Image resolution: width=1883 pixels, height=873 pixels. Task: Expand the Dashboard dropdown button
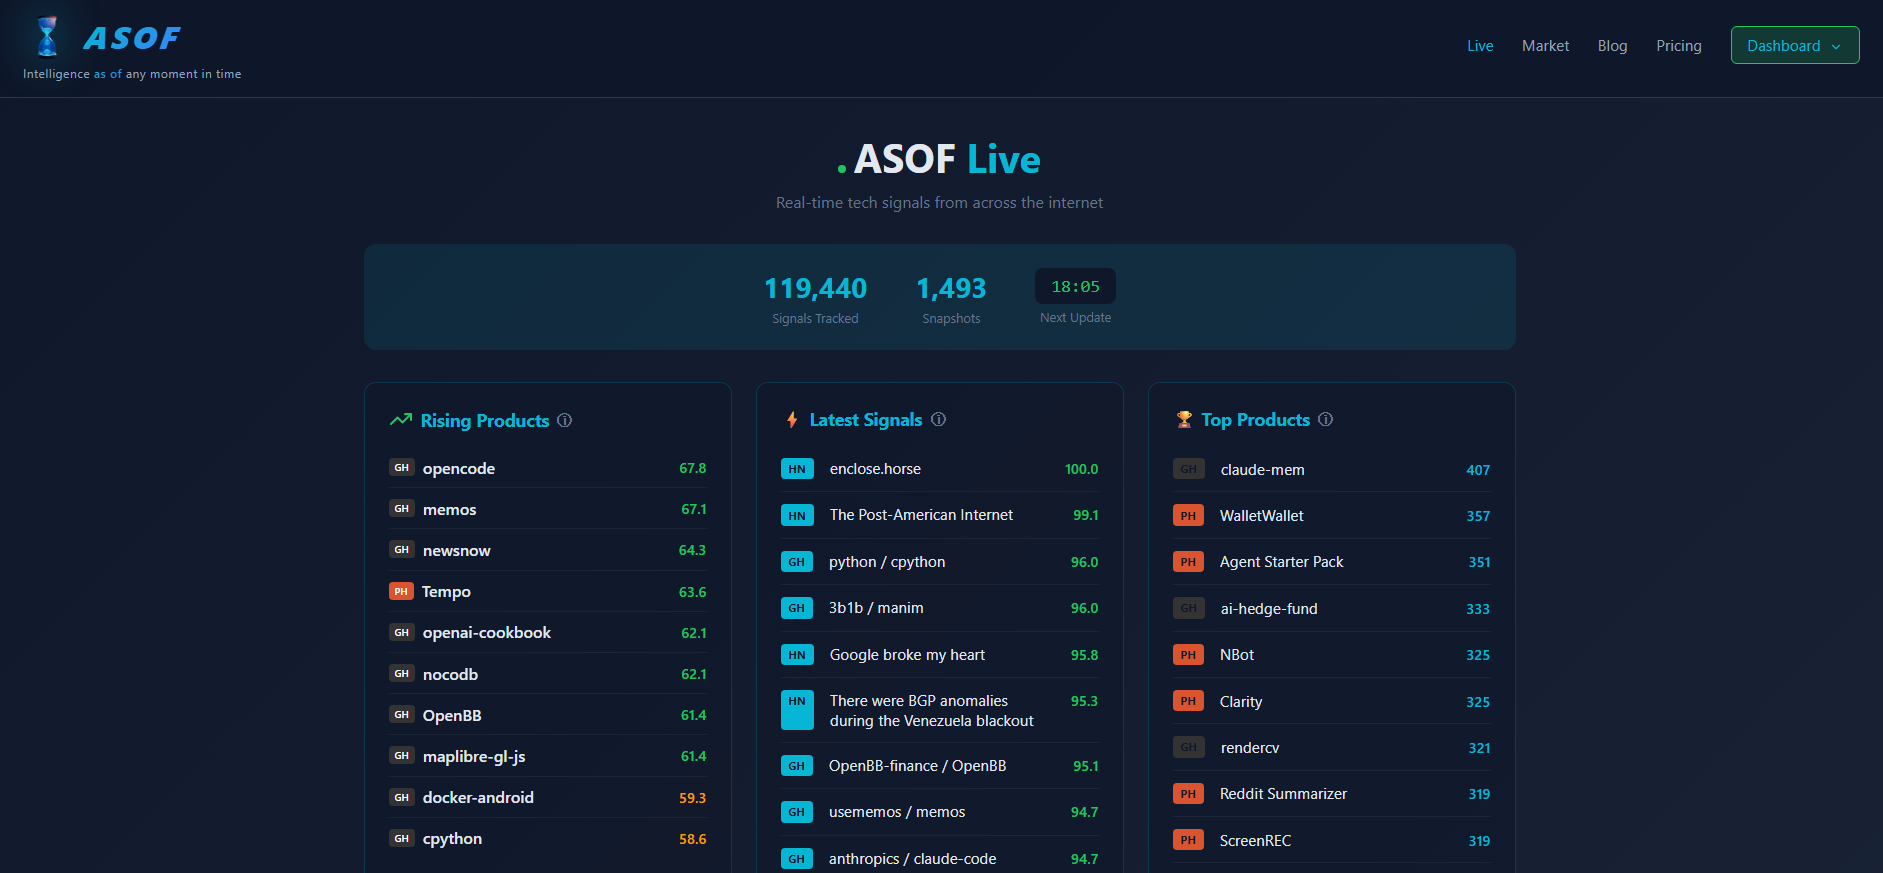[1795, 45]
